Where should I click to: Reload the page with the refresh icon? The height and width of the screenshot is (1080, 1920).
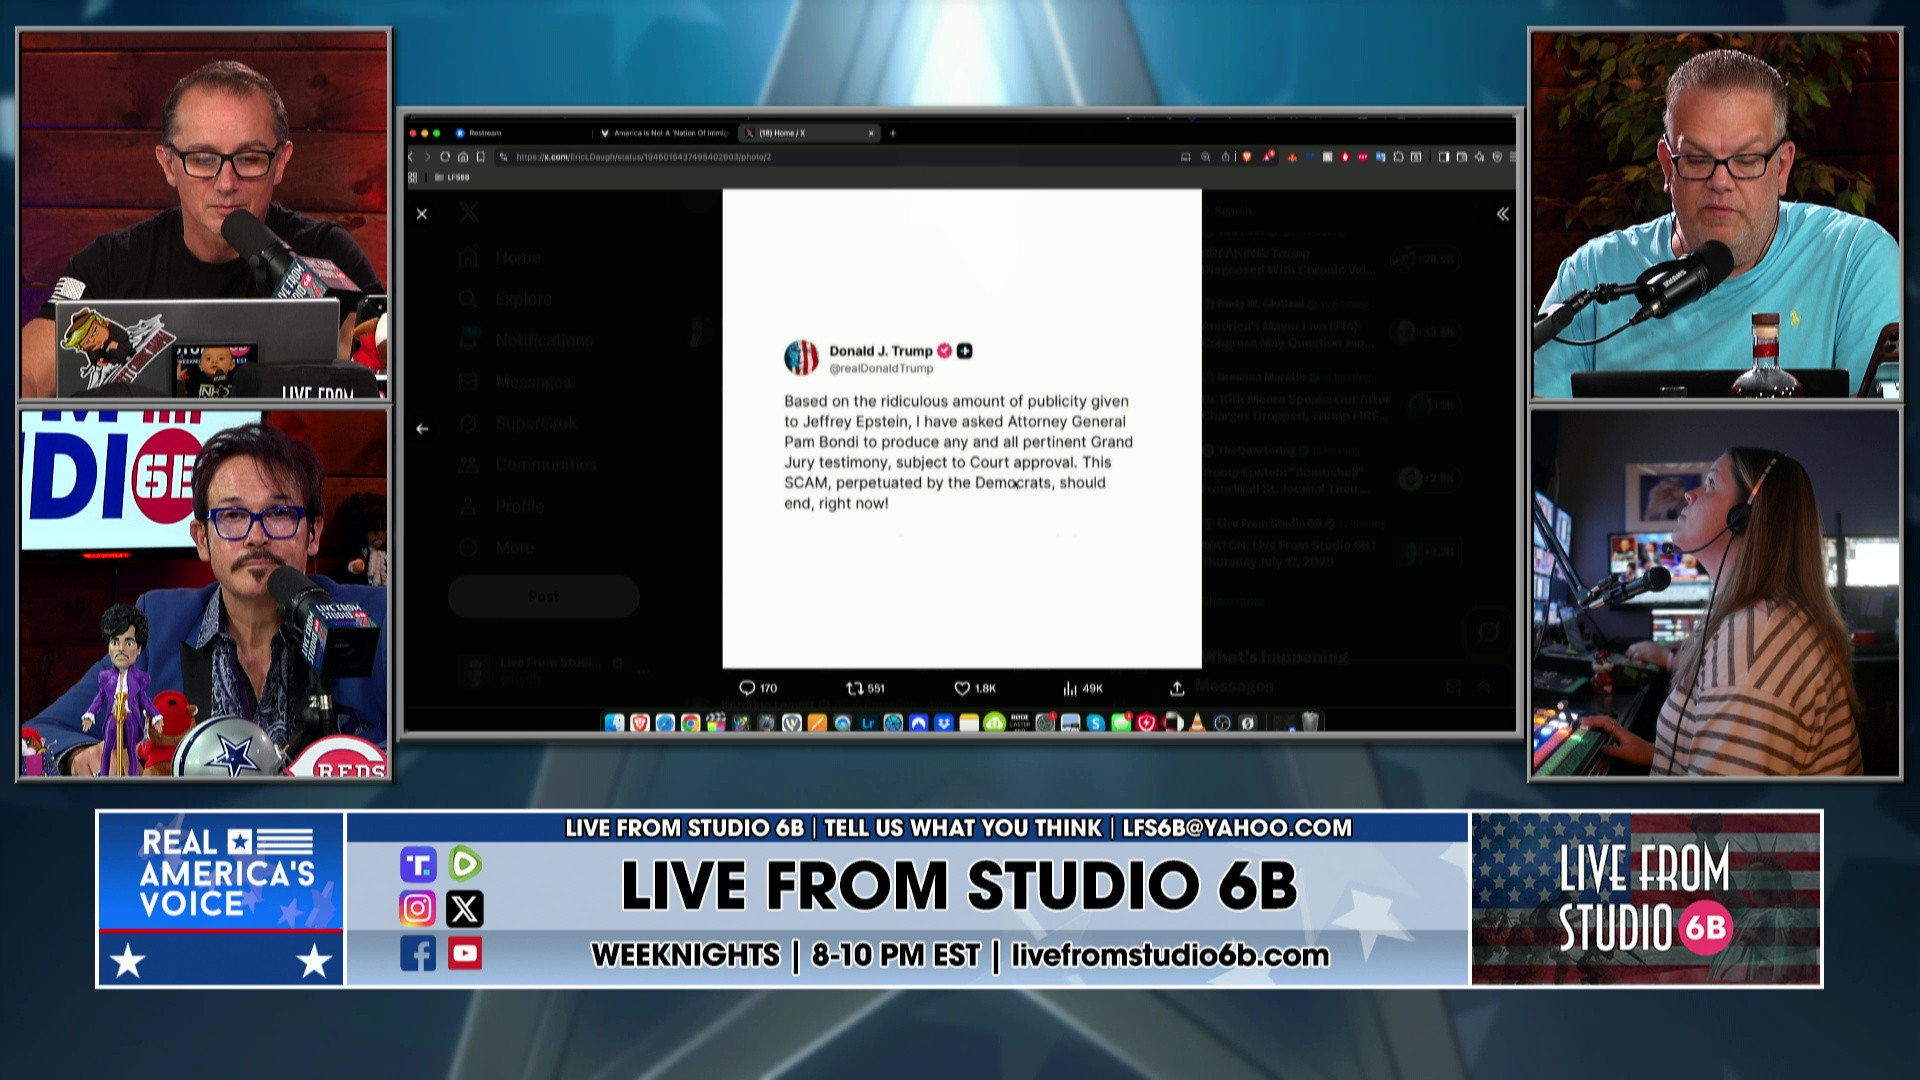pyautogui.click(x=445, y=157)
